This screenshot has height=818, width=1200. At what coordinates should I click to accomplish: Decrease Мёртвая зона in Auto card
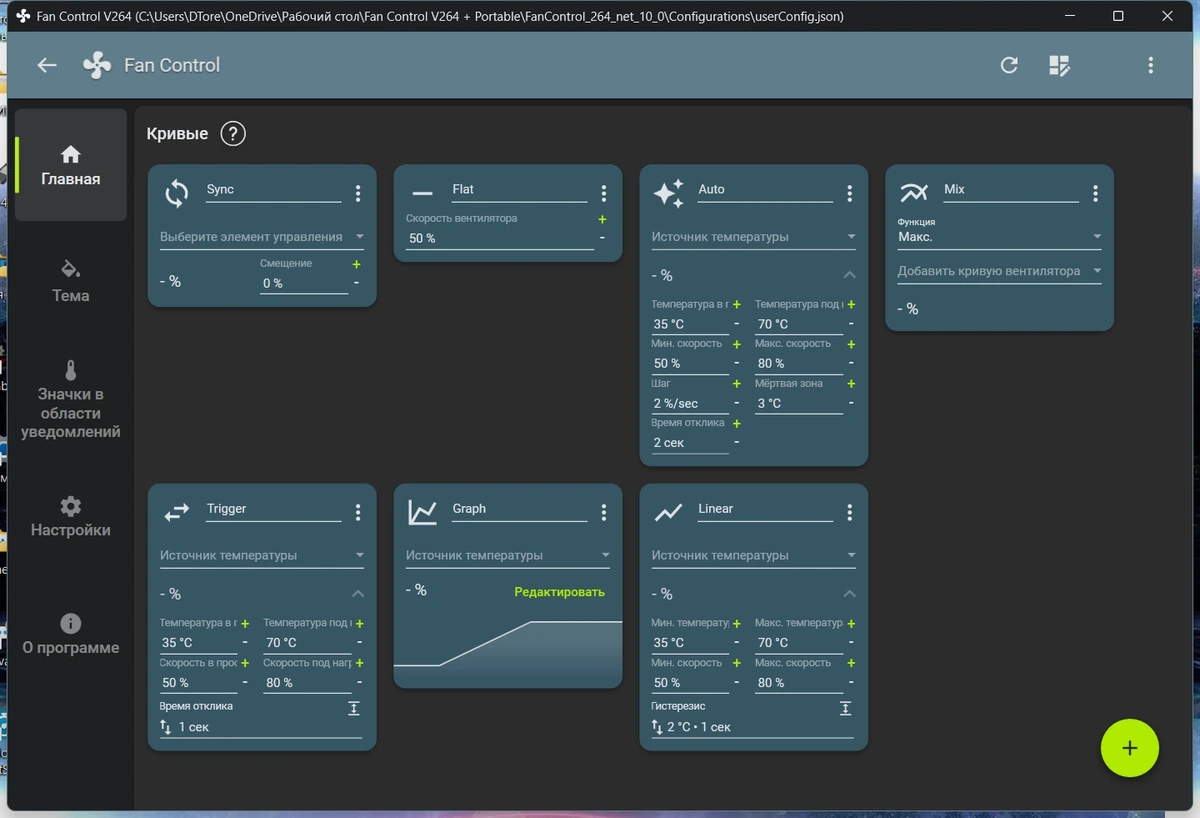[851, 403]
